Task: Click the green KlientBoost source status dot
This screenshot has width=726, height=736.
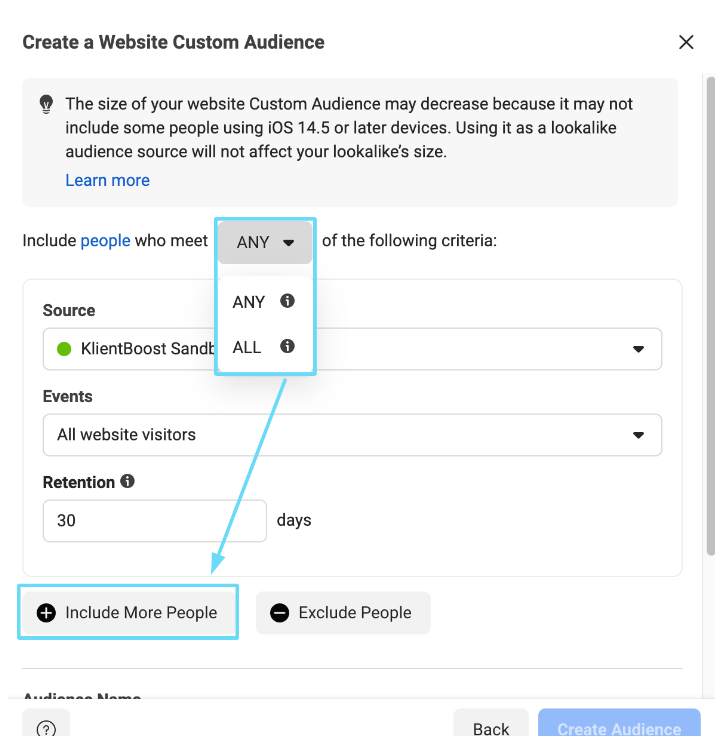Action: click(64, 349)
